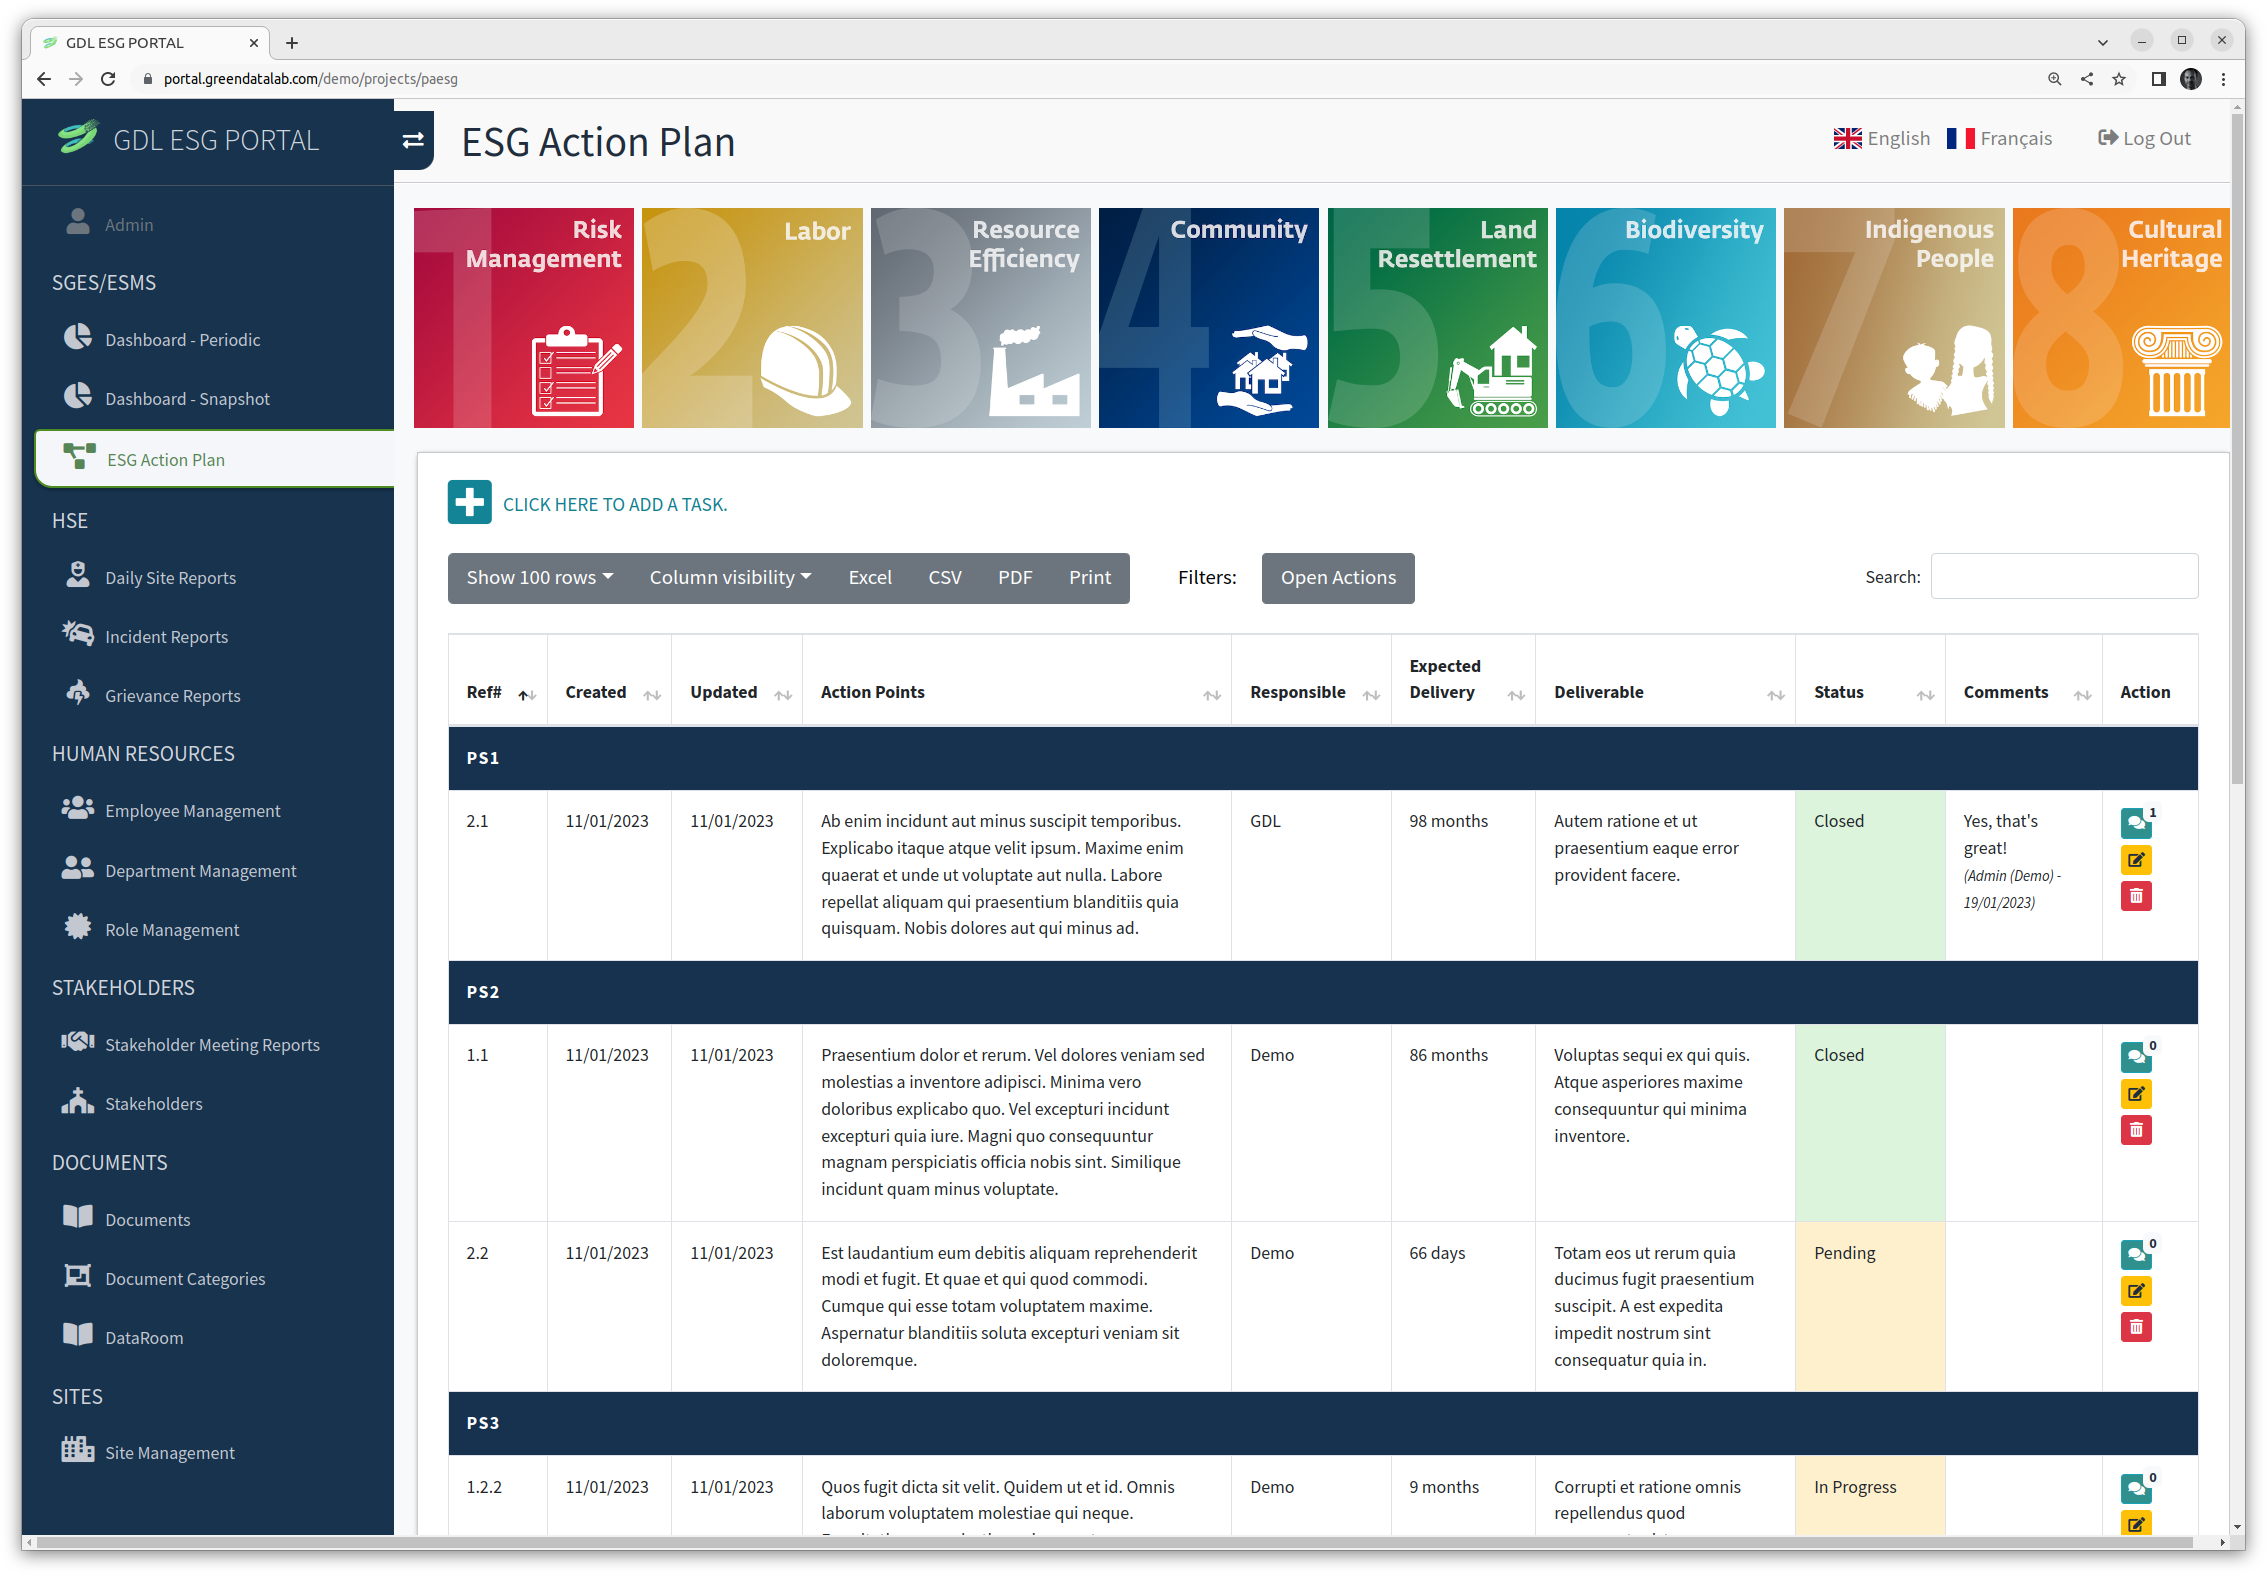Image resolution: width=2267 pixels, height=1575 pixels.
Task: Click yellow edit icon for task 1.1
Action: pos(2135,1093)
